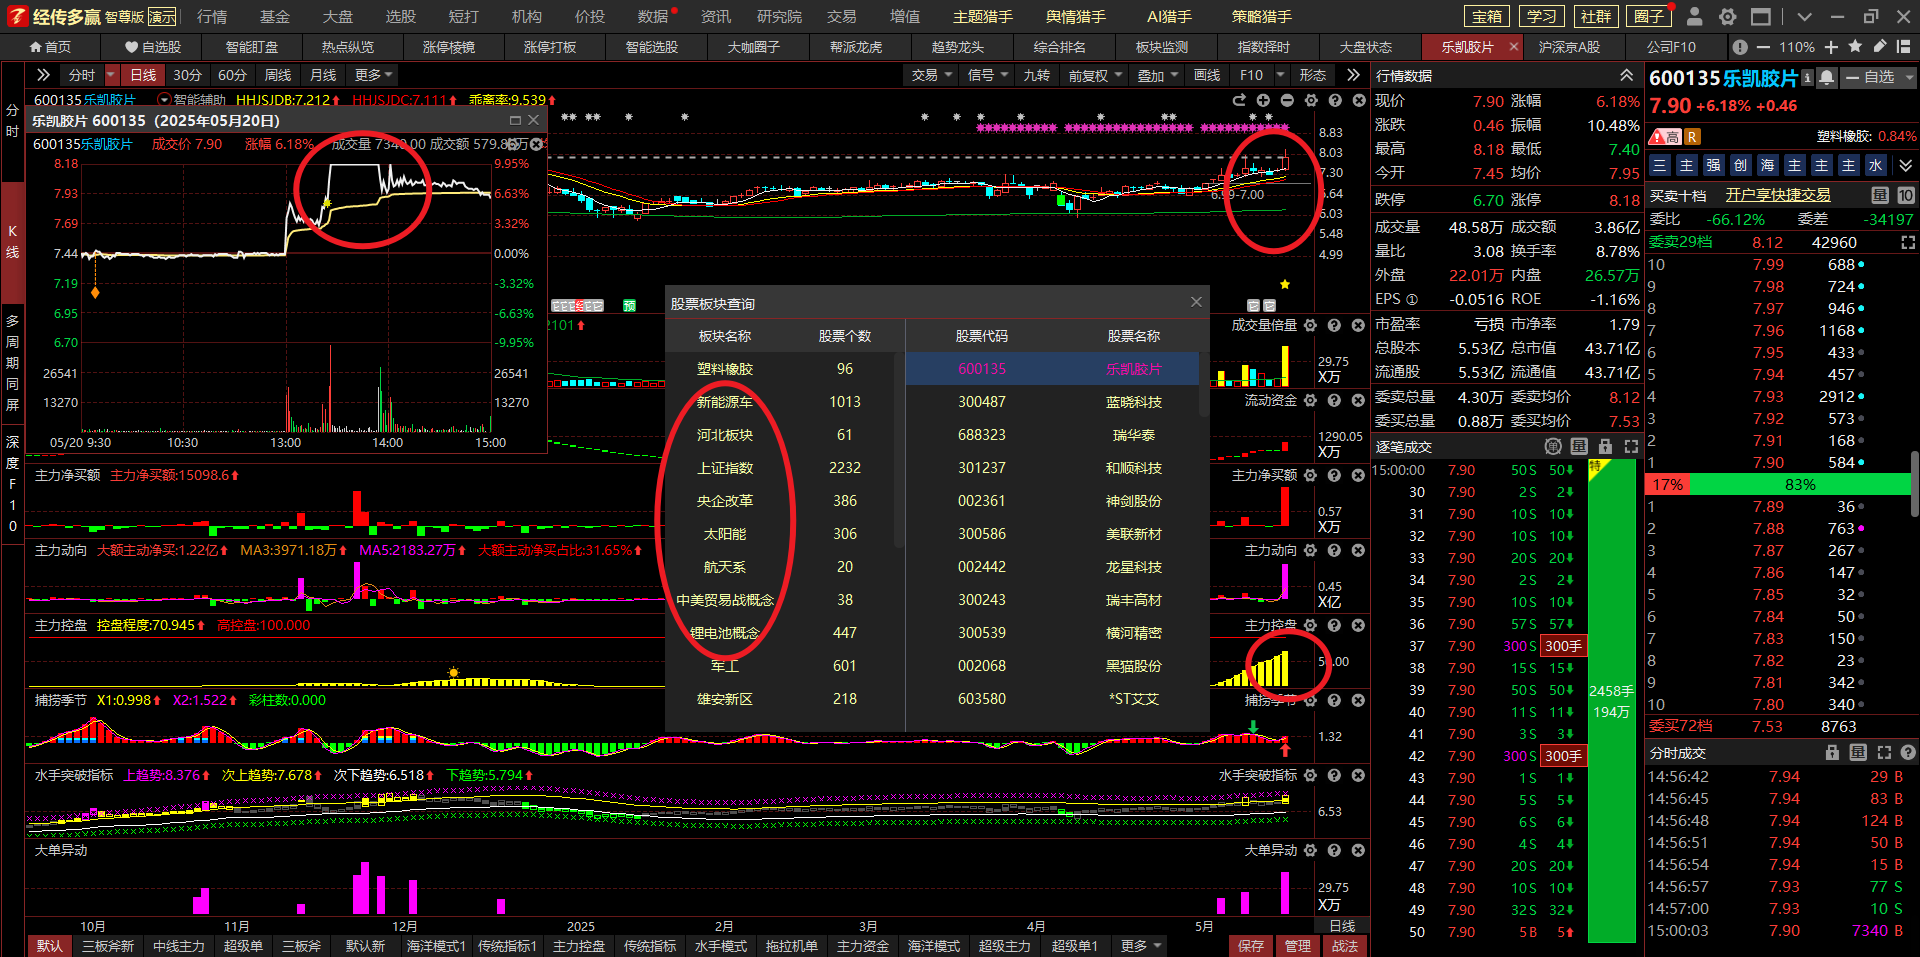Image resolution: width=1920 pixels, height=957 pixels.
Task: Toggle 智能辅助 circle button above chart
Action: click(x=165, y=100)
